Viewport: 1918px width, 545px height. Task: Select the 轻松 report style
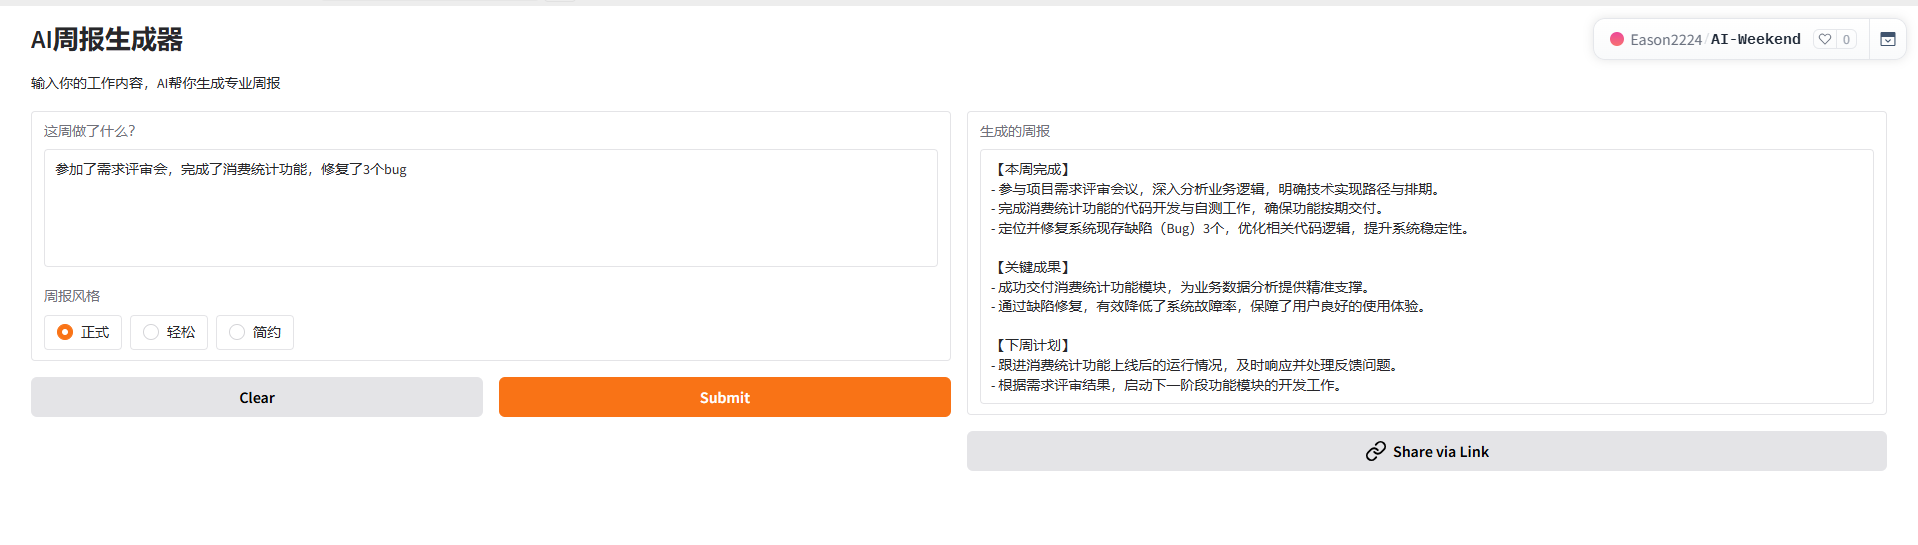pyautogui.click(x=169, y=332)
